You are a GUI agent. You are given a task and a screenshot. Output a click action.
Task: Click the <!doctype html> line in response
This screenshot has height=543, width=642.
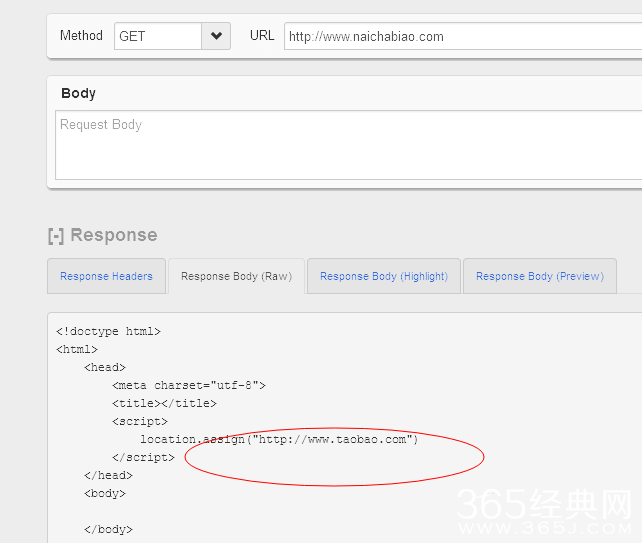tap(108, 331)
